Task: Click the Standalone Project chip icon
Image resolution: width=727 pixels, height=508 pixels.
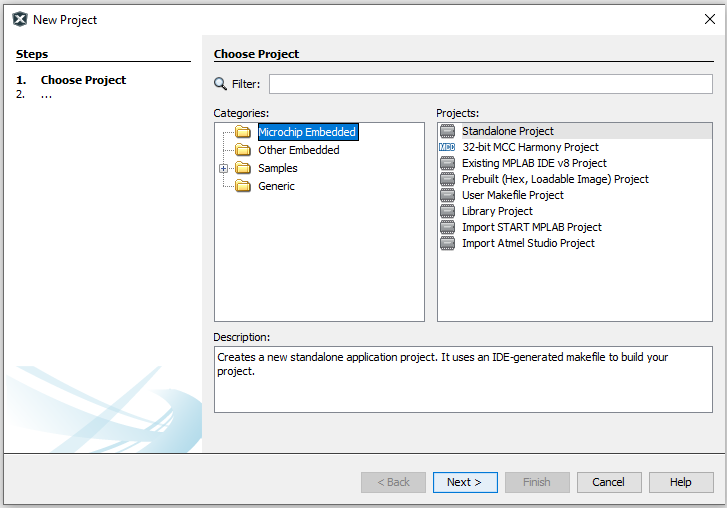Action: tap(447, 132)
